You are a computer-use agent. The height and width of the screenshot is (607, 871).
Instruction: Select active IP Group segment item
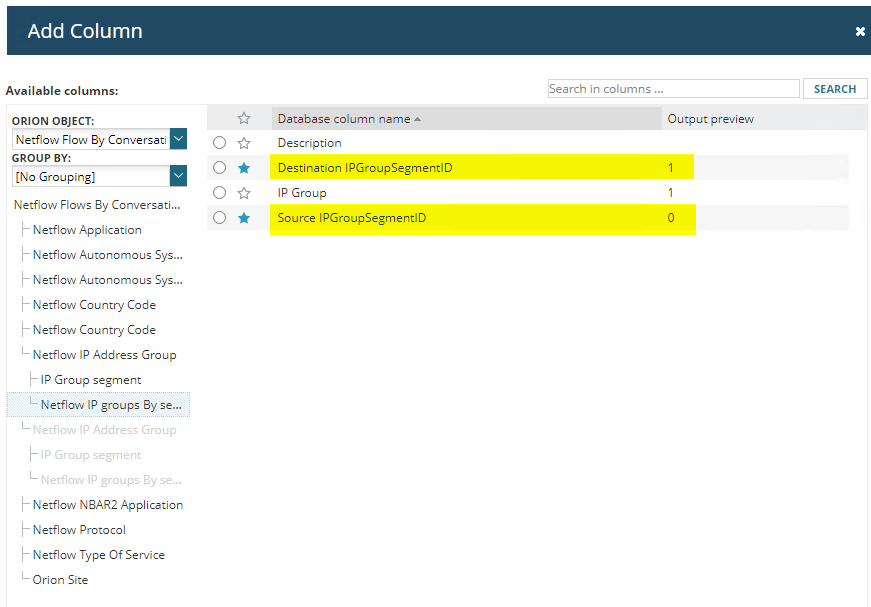(x=91, y=380)
